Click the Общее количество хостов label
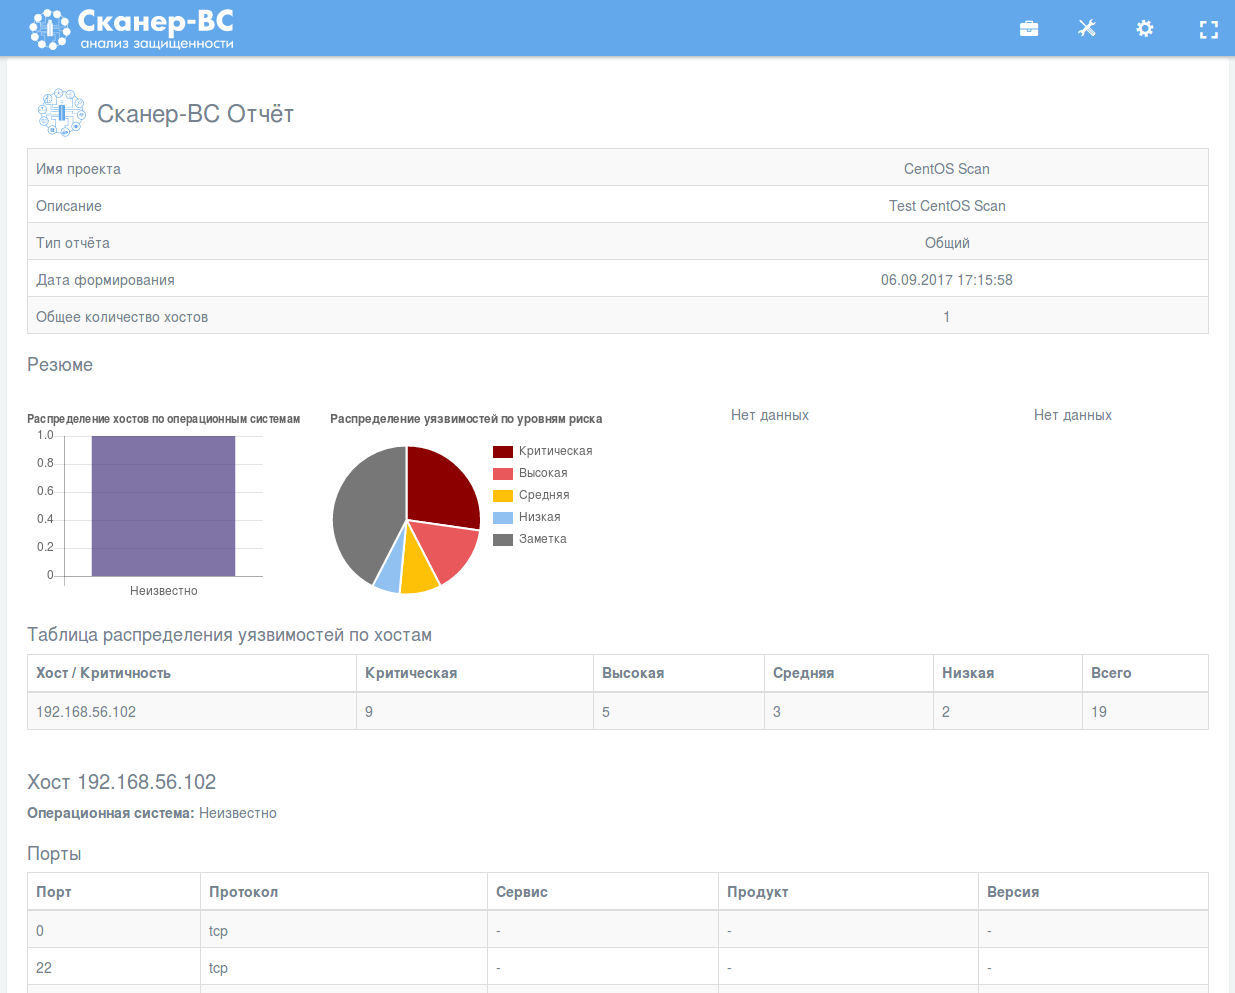The height and width of the screenshot is (993, 1235). [x=122, y=317]
